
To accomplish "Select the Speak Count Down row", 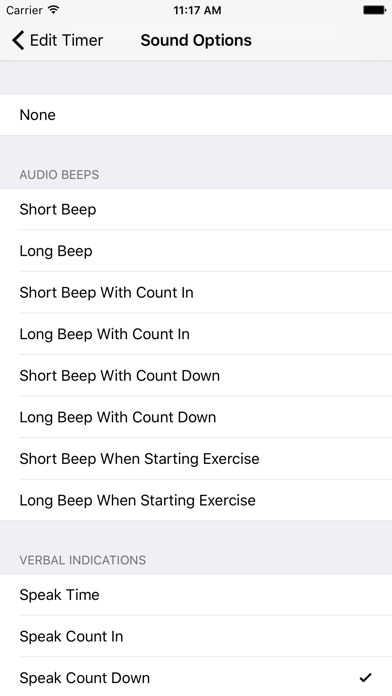I will click(x=196, y=678).
